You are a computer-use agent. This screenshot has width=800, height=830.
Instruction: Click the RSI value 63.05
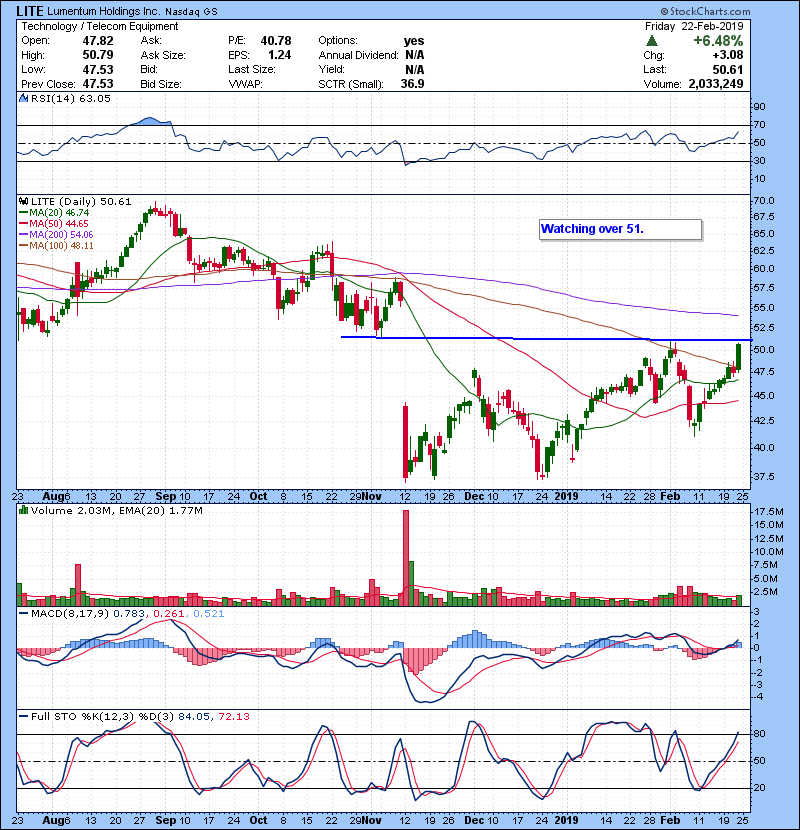93,98
